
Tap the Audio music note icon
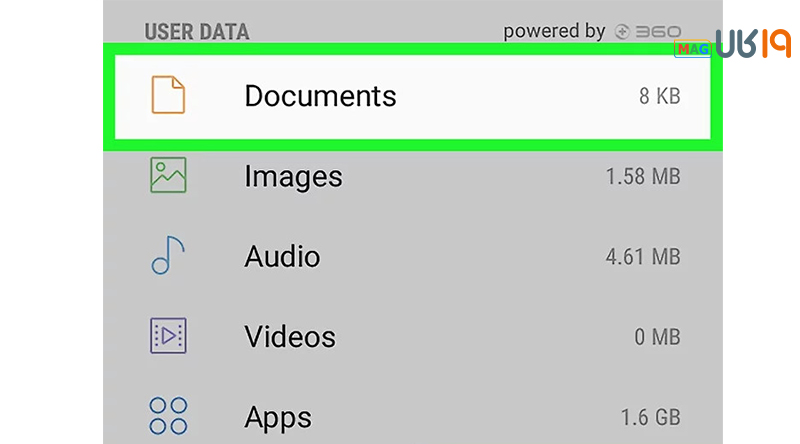[x=168, y=255]
